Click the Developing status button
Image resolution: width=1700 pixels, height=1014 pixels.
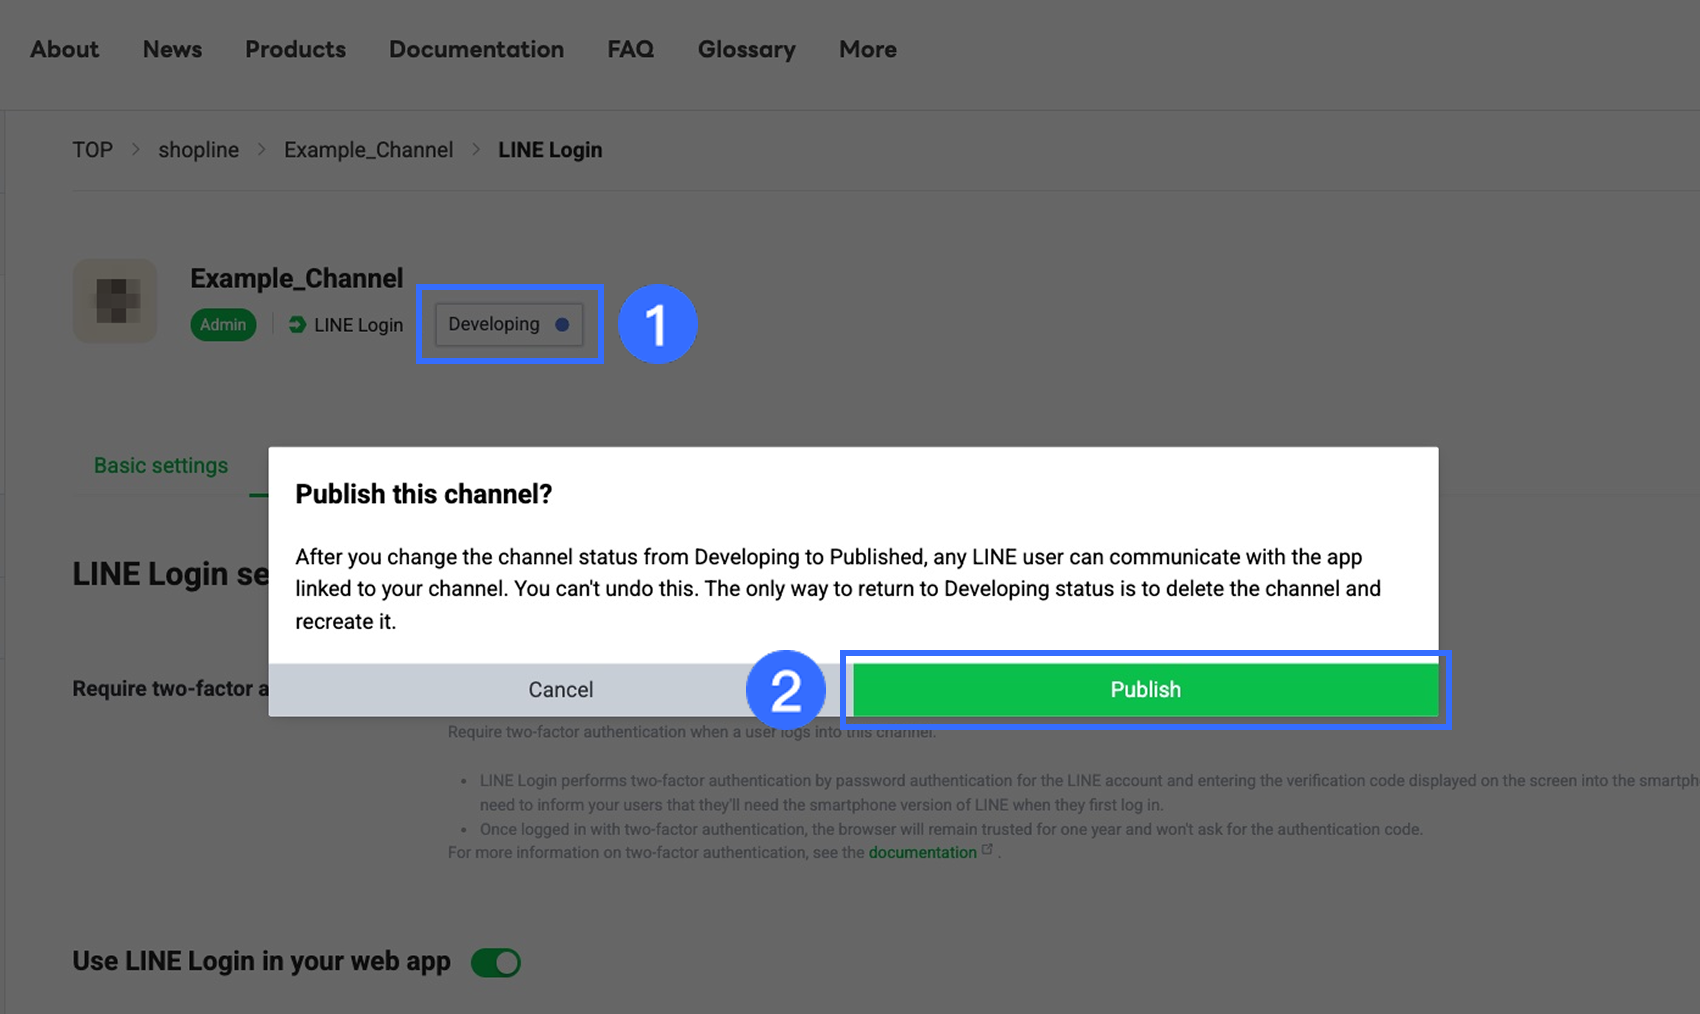[x=508, y=325]
